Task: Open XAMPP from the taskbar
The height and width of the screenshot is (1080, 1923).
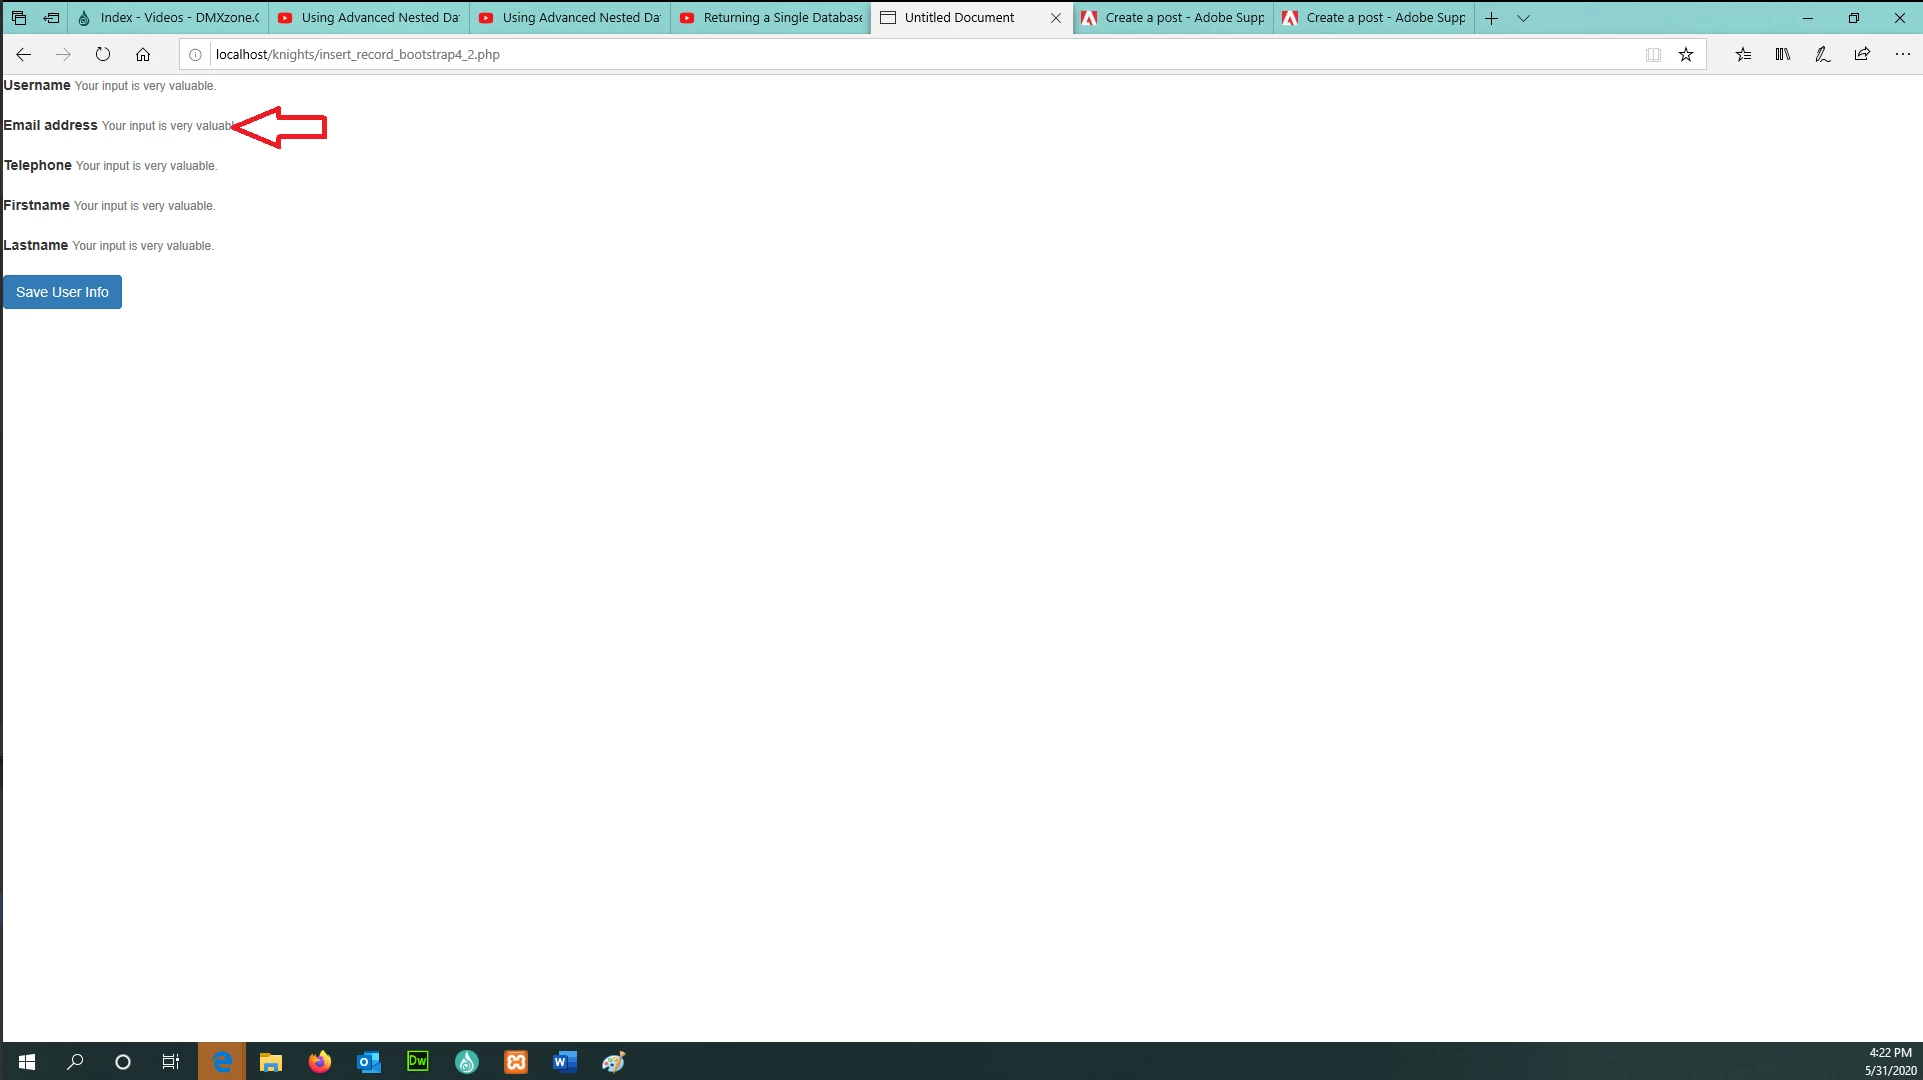Action: (x=516, y=1062)
